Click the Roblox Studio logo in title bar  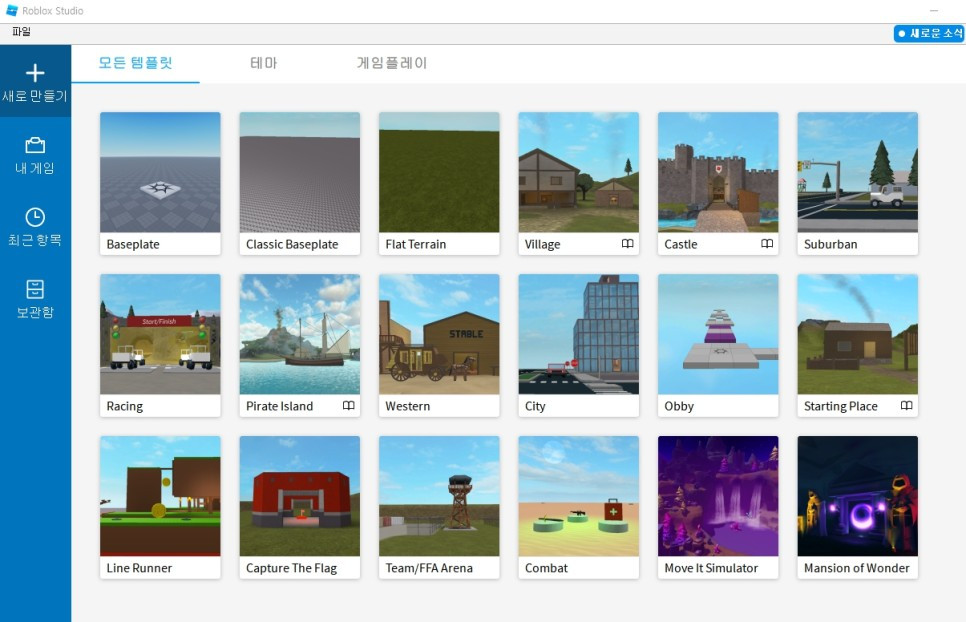(12, 10)
